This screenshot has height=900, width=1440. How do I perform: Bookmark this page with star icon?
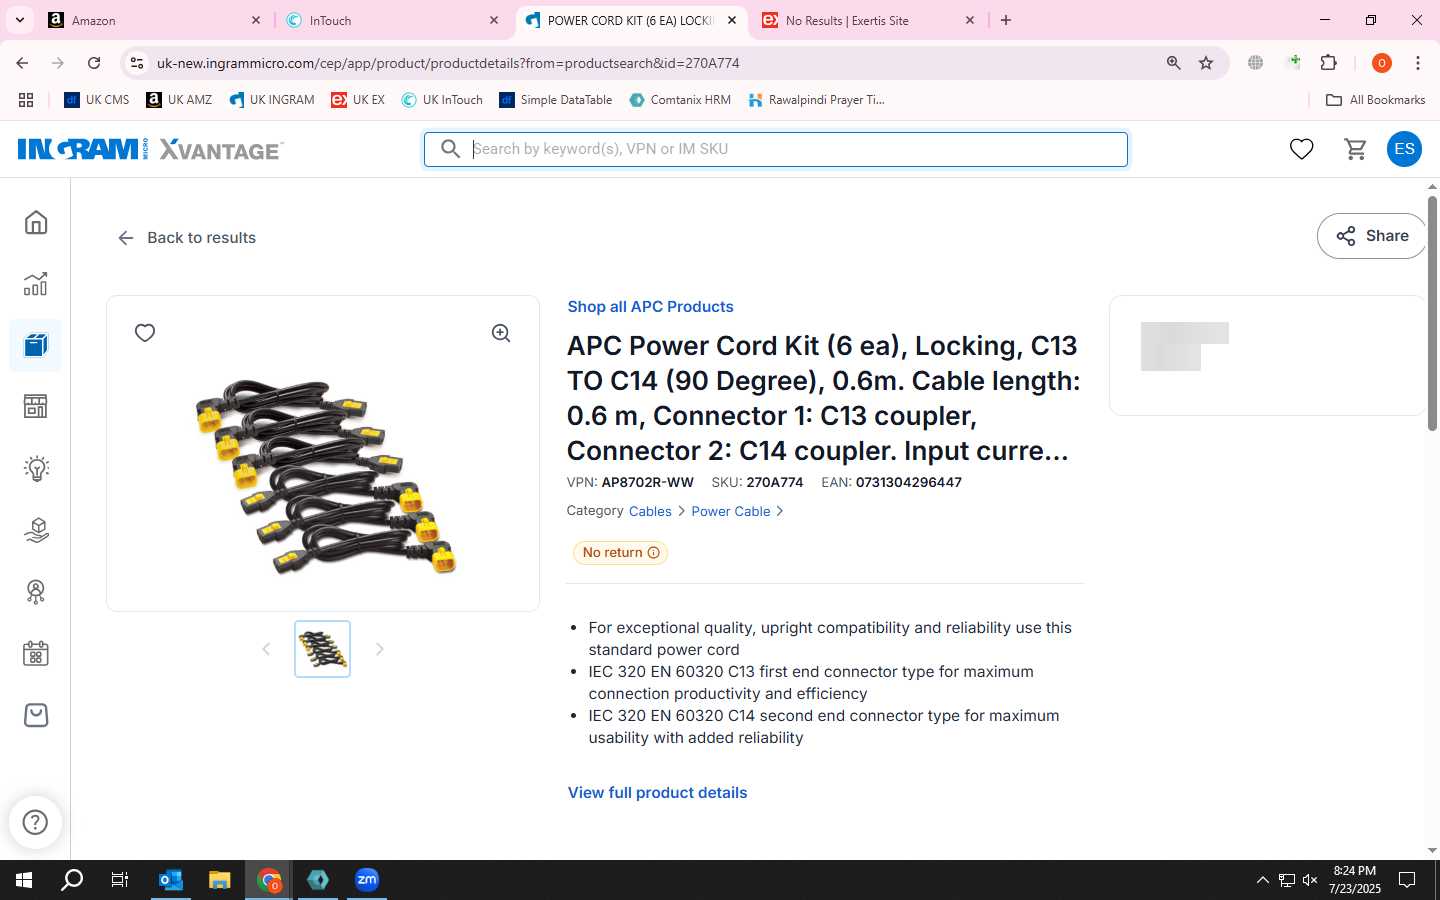click(x=1206, y=63)
